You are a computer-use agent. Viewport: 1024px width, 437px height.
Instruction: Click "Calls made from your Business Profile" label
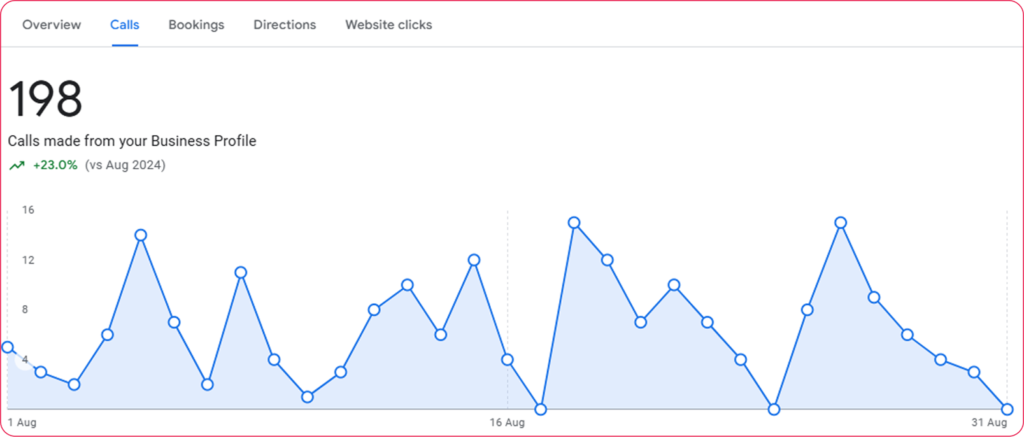click(x=132, y=141)
